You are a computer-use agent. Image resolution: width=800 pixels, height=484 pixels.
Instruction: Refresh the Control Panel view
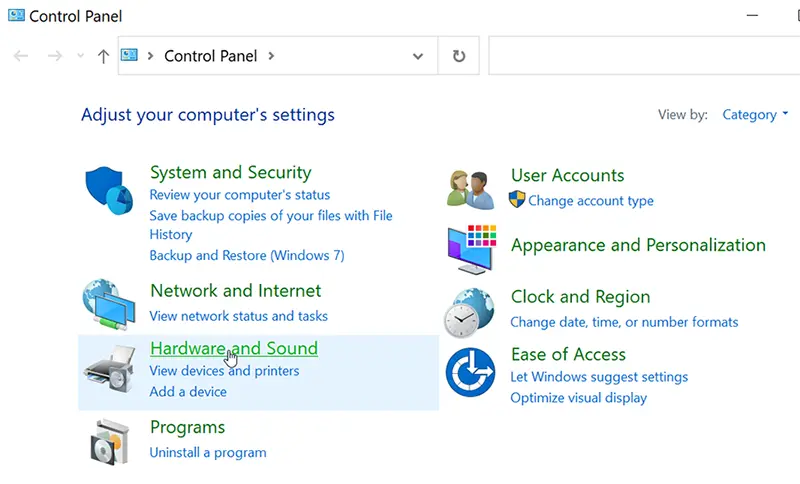[x=459, y=56]
